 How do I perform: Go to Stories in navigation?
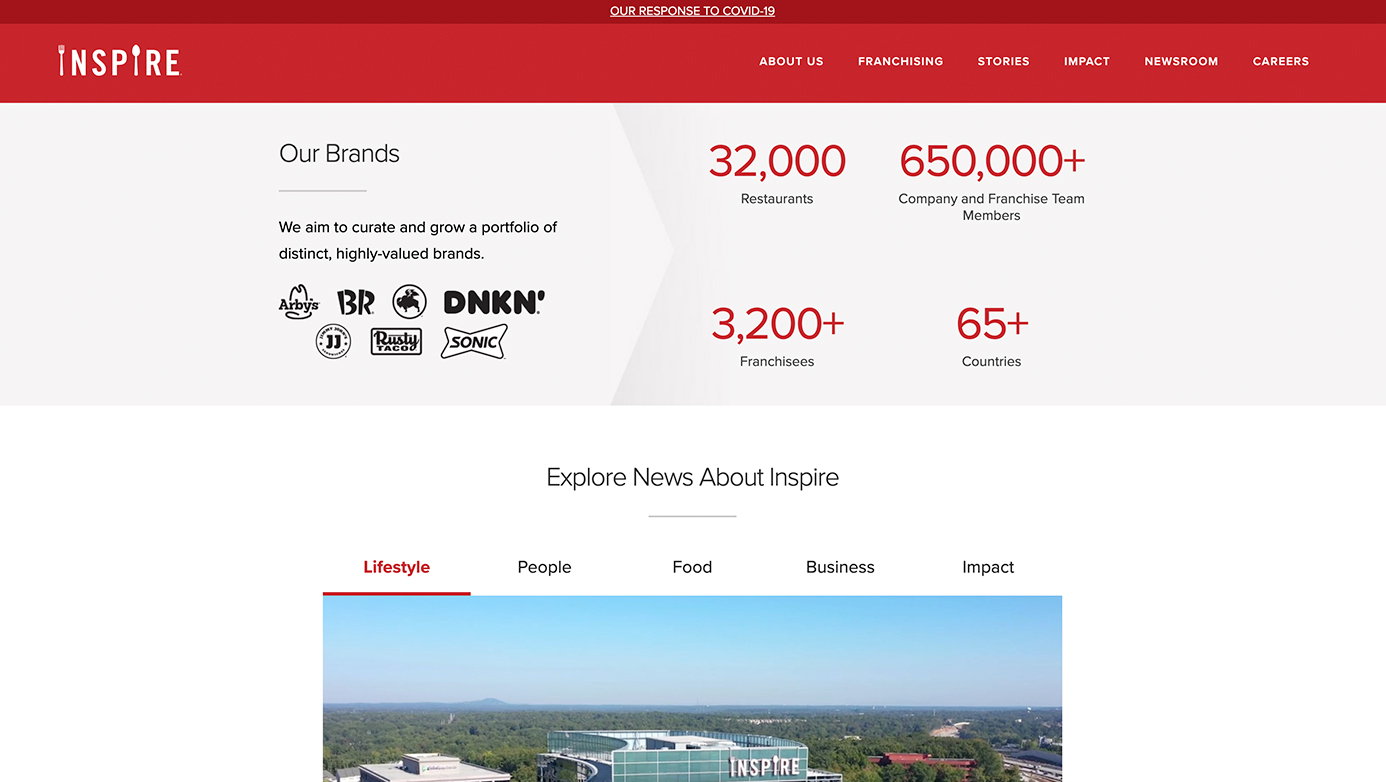point(1003,61)
